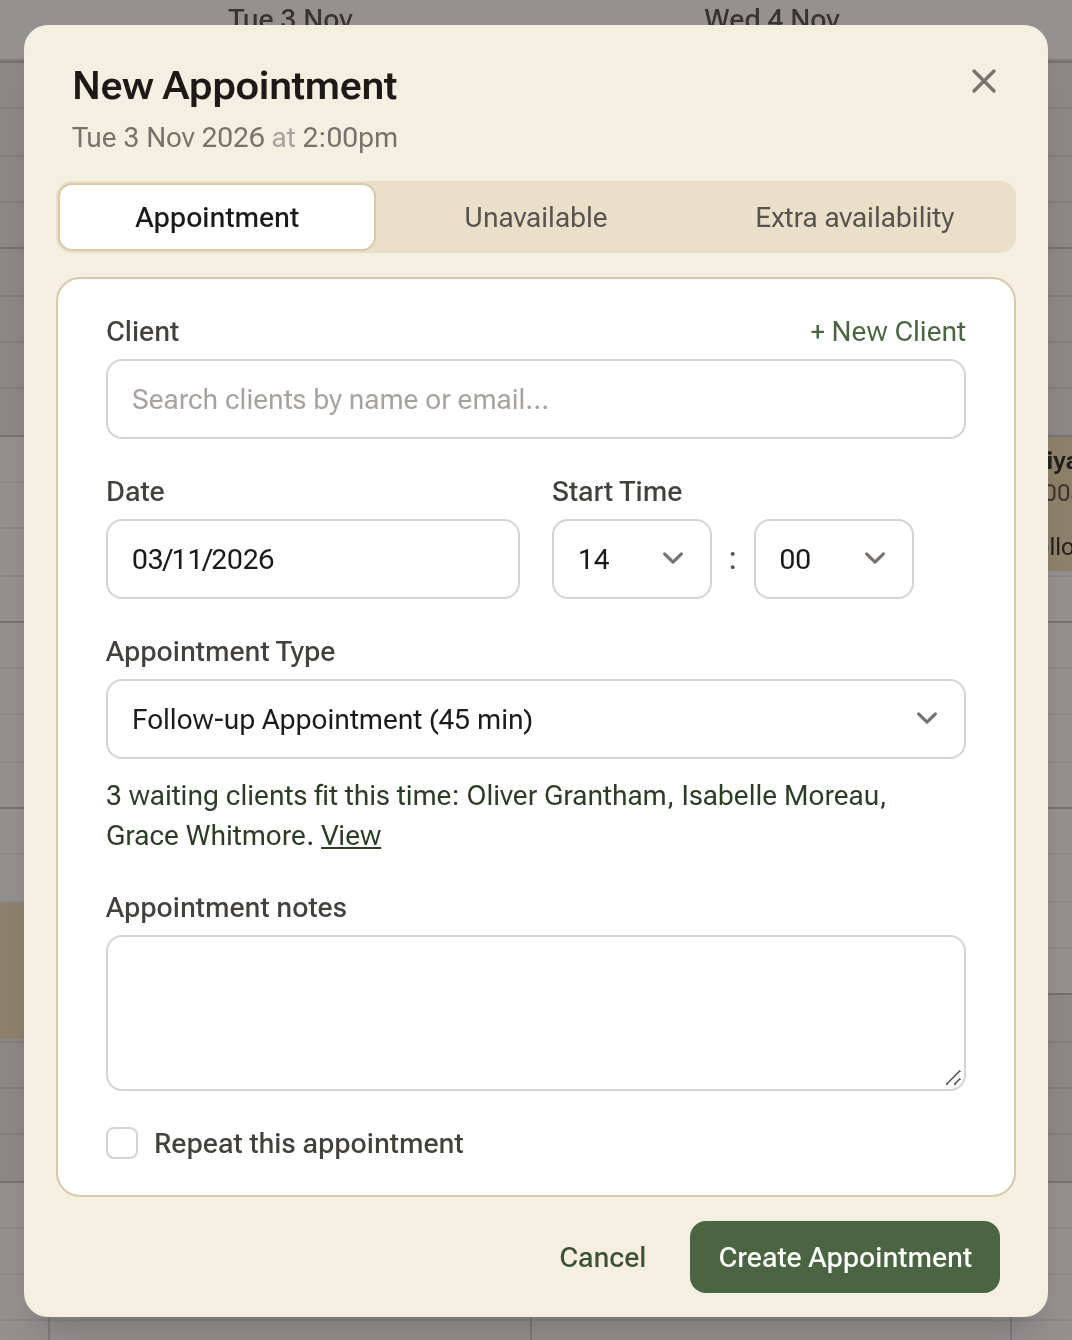Click the Date input showing 03/11/2026
Screen dimensions: 1072x1340
click(313, 559)
